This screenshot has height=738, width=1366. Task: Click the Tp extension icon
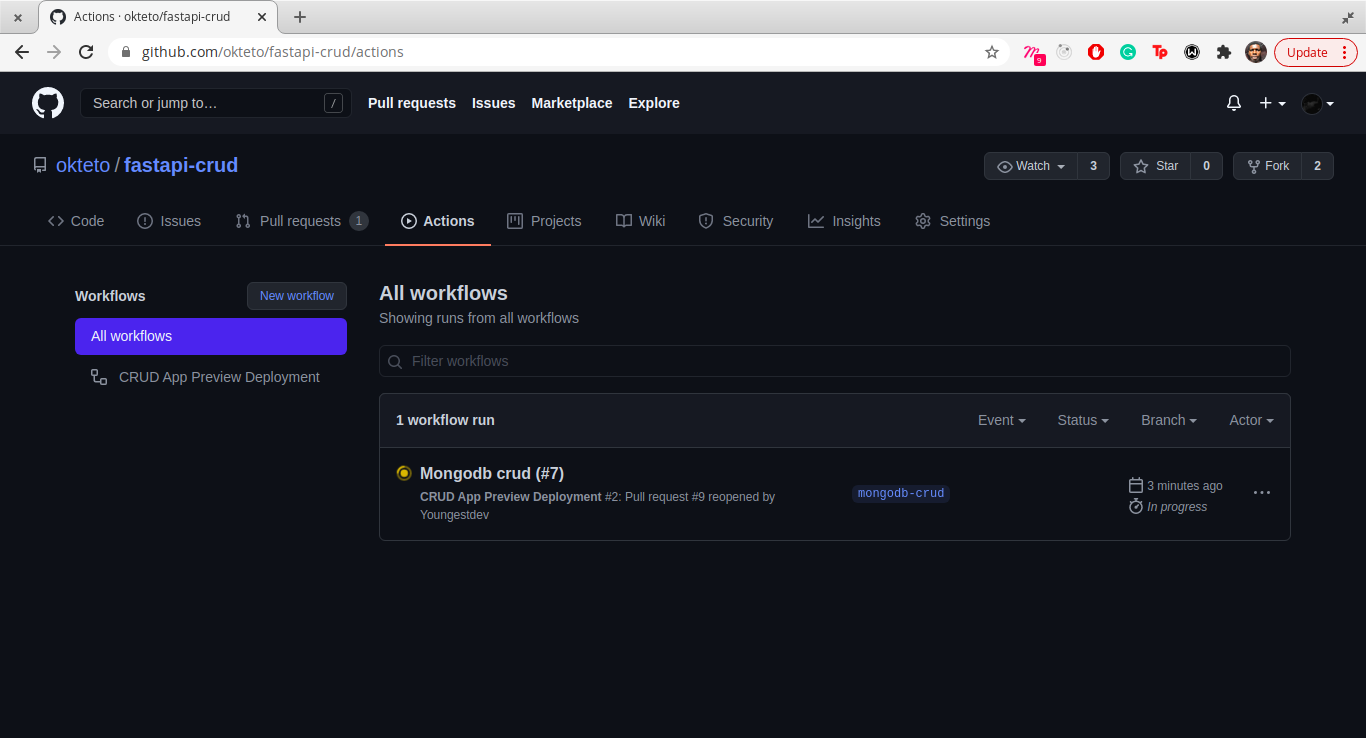click(1160, 52)
